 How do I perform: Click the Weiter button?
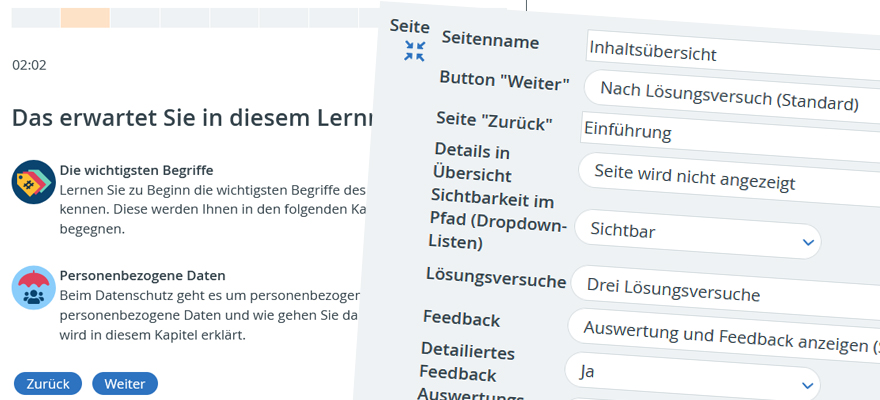click(125, 384)
